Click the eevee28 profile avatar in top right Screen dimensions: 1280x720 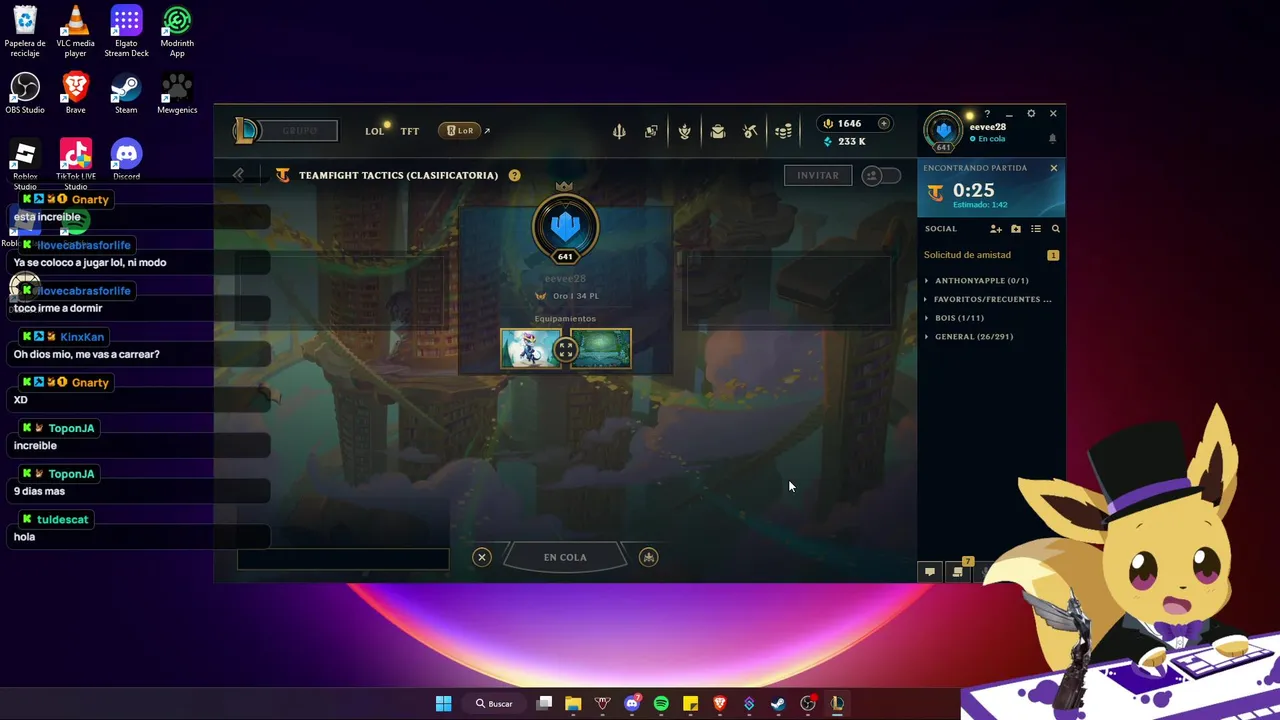943,131
